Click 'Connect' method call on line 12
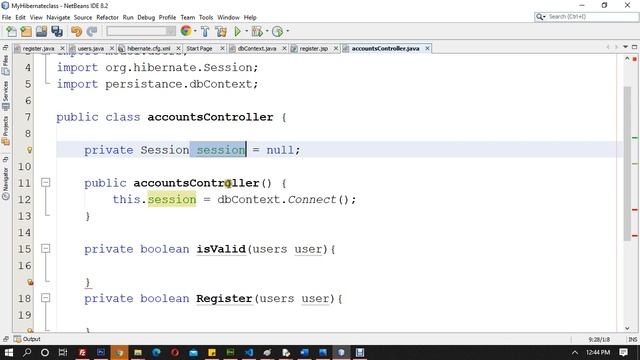 (x=312, y=200)
